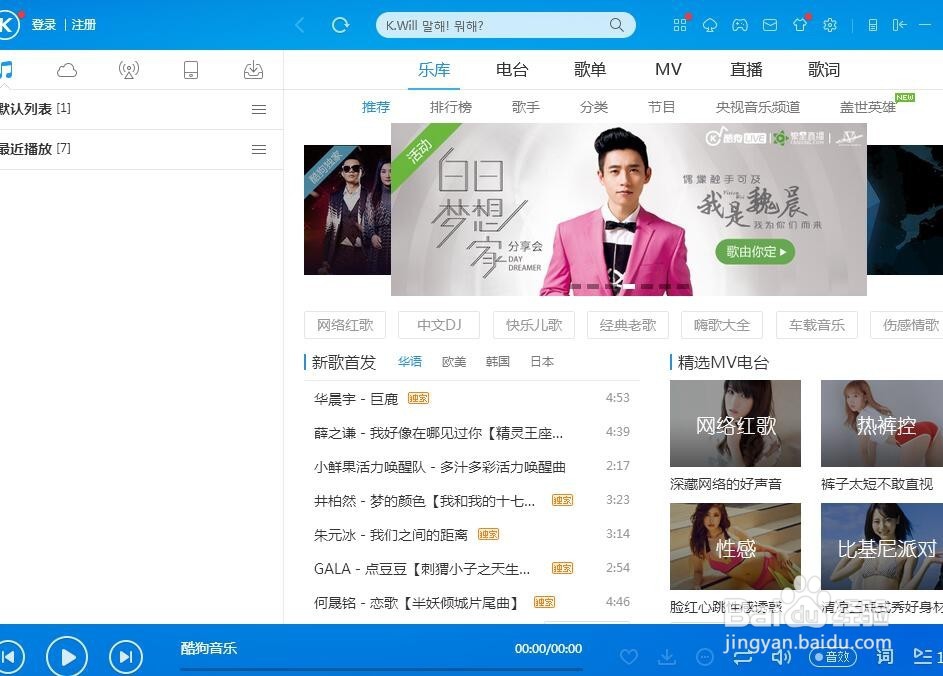Screen dimensions: 943x676
Task: Click the next track button
Action: tap(126, 657)
